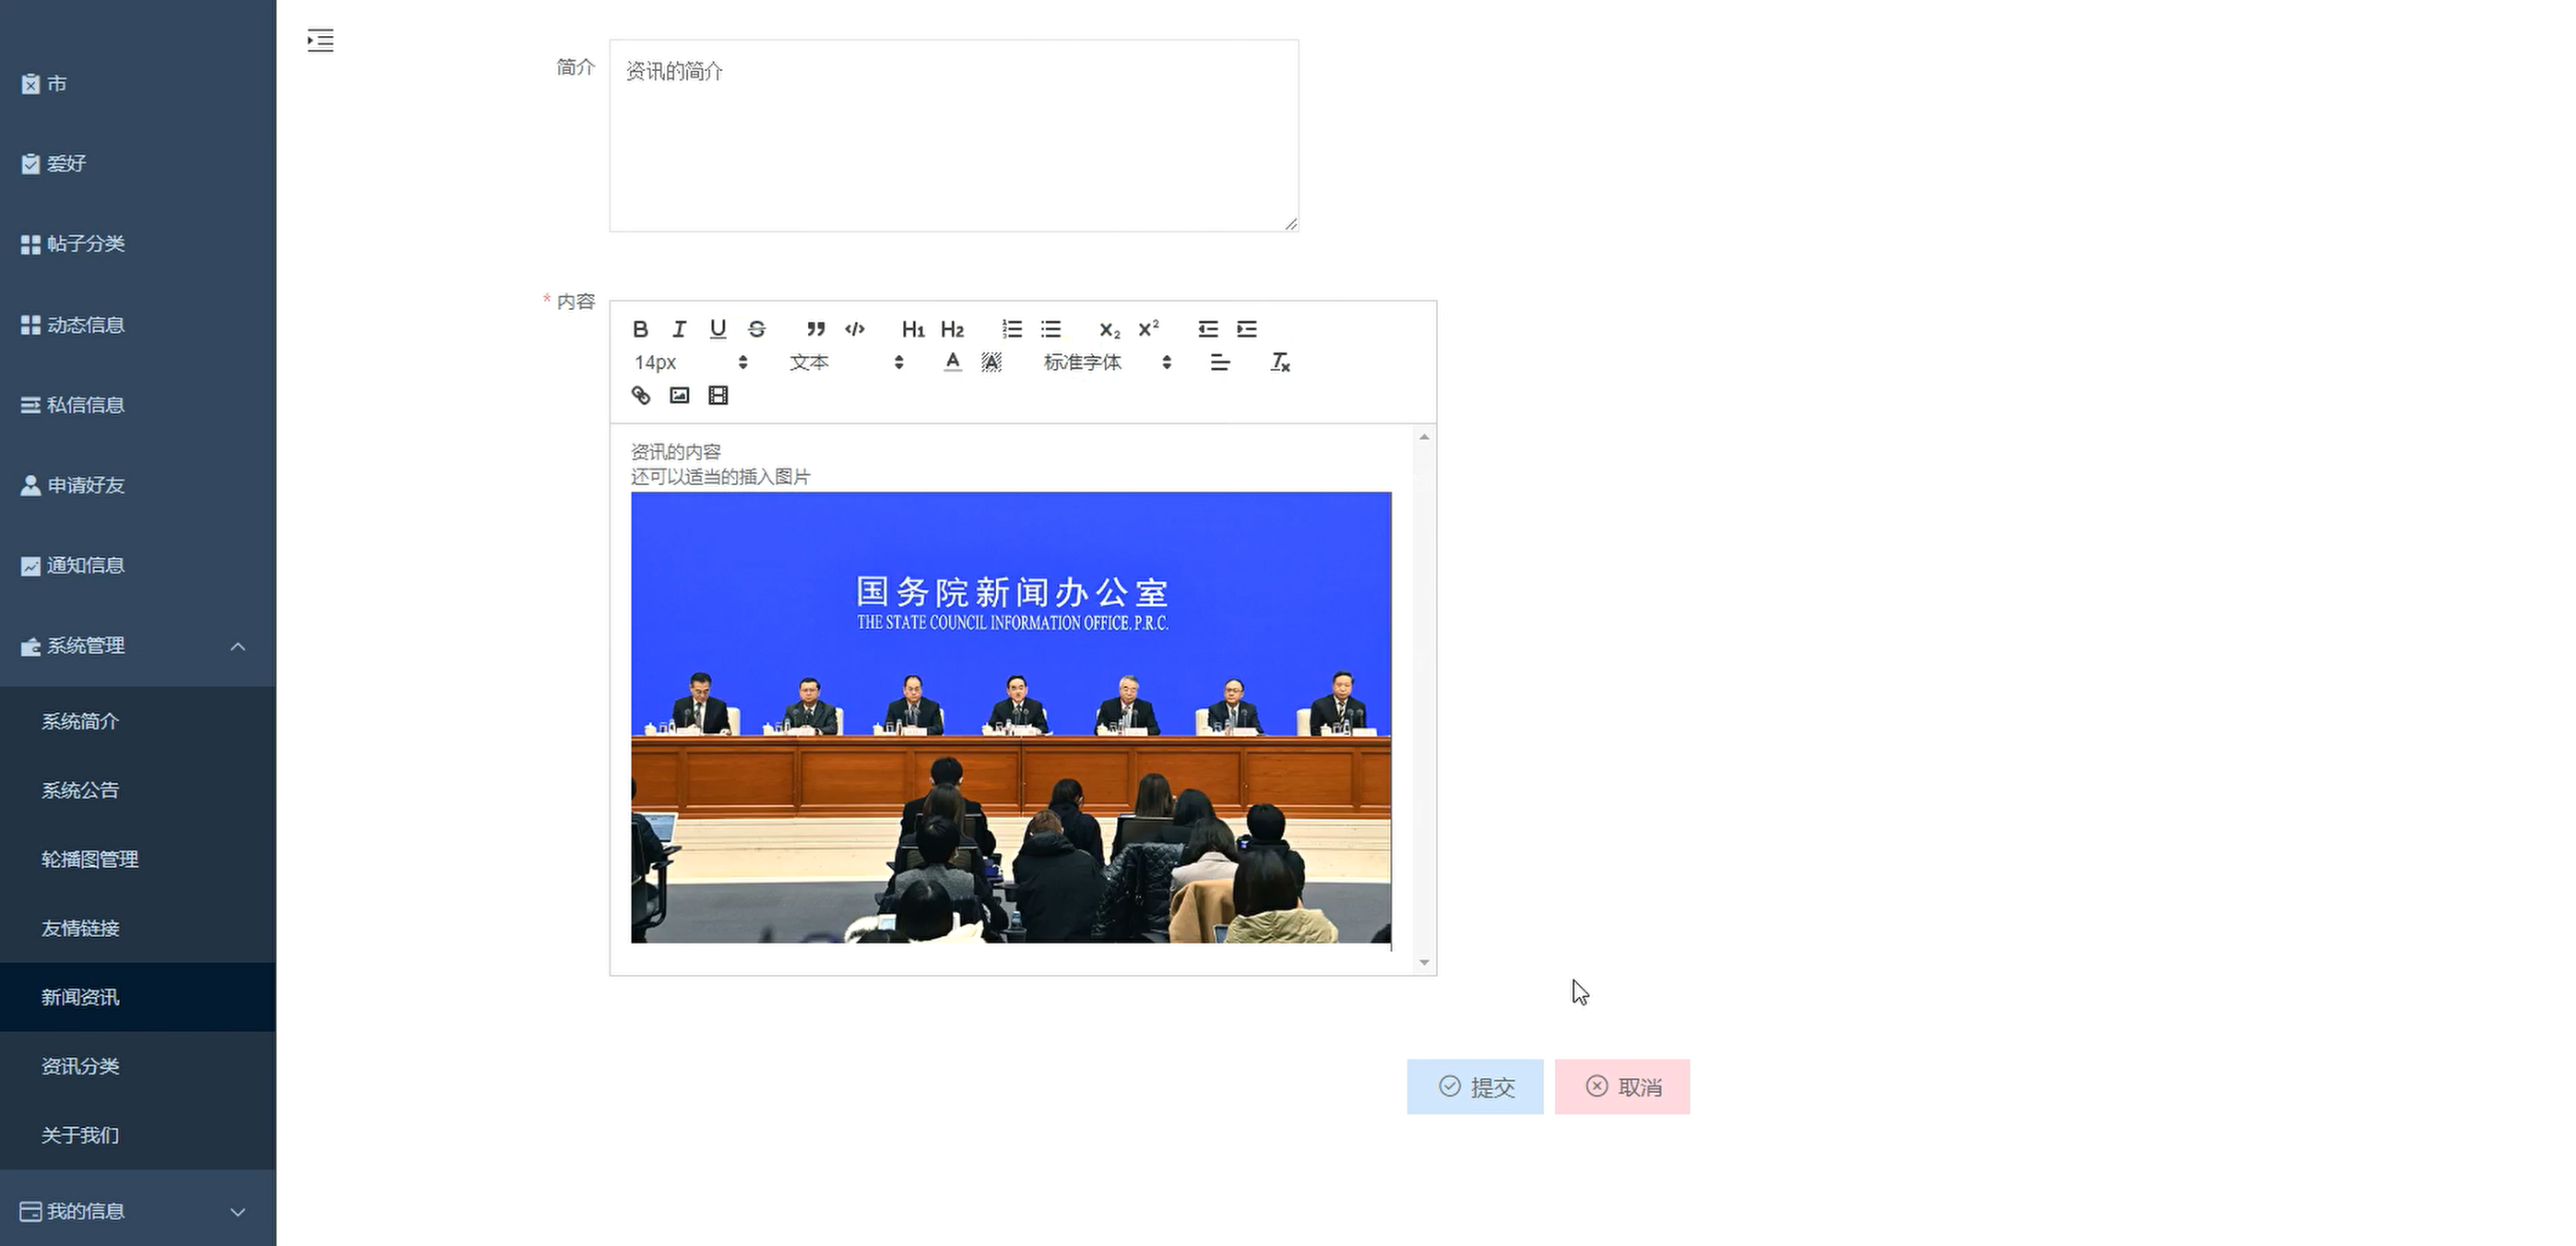Image resolution: width=2576 pixels, height=1246 pixels.
Task: Expand the 我的信息 menu group
Action: click(138, 1211)
